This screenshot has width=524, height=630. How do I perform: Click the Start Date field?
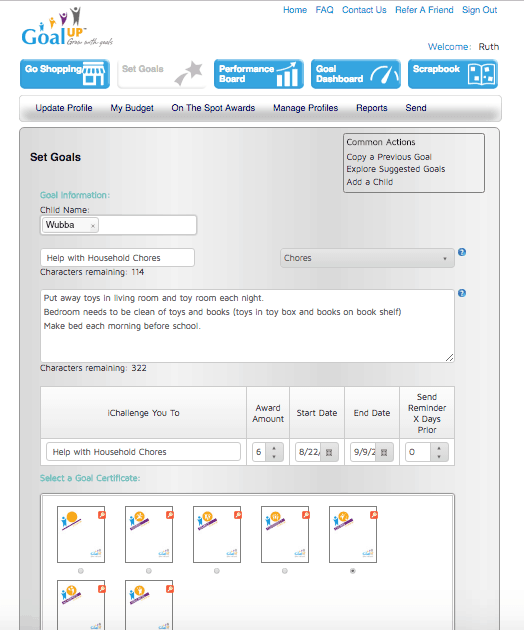[x=309, y=452]
